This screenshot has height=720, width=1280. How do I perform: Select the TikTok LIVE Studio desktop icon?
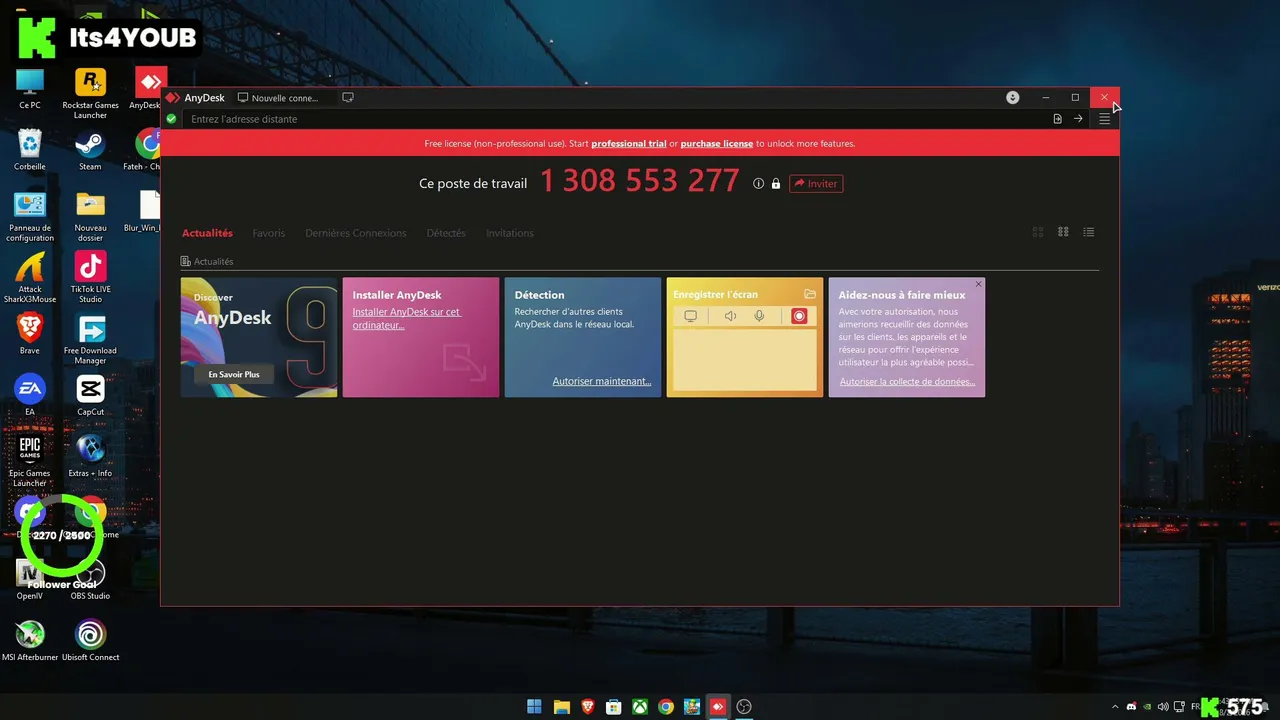(x=90, y=278)
